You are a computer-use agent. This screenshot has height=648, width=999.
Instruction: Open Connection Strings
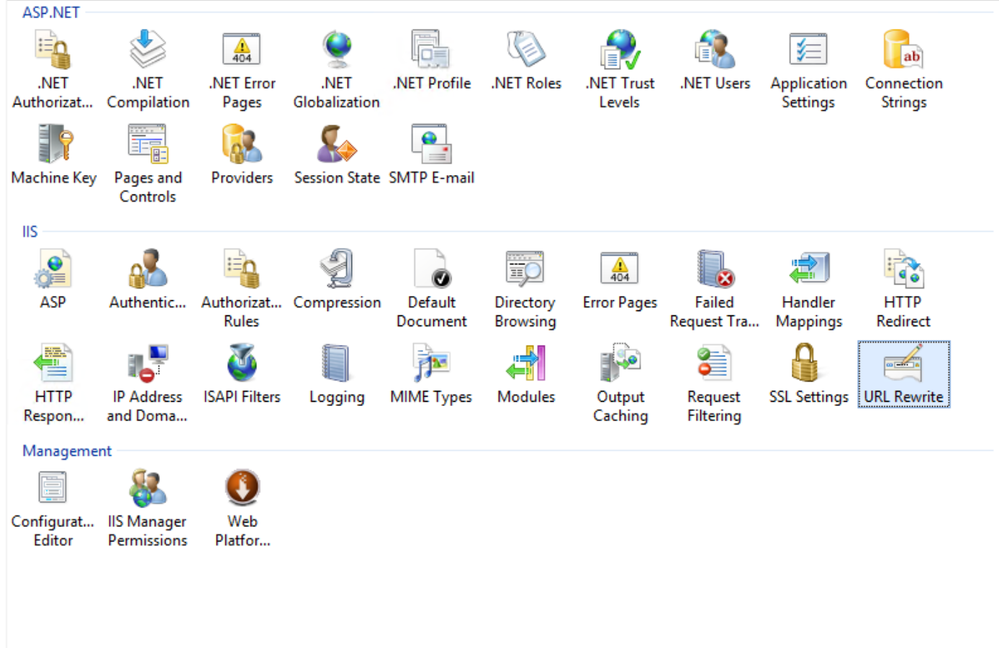[903, 71]
